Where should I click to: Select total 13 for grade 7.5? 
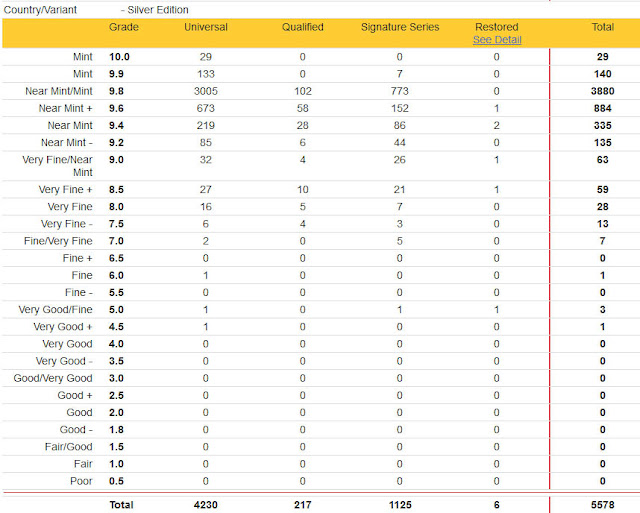point(602,224)
